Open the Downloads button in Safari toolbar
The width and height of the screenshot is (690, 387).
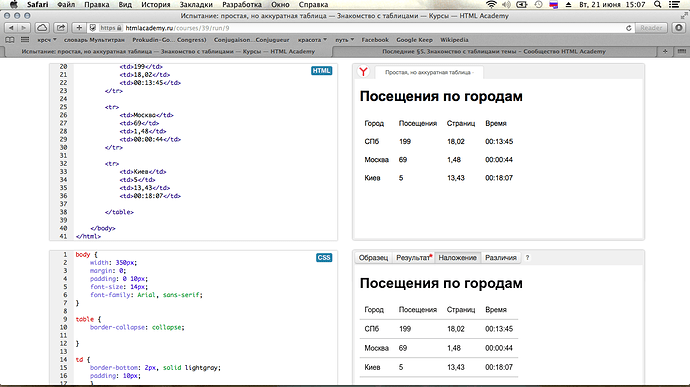[679, 28]
